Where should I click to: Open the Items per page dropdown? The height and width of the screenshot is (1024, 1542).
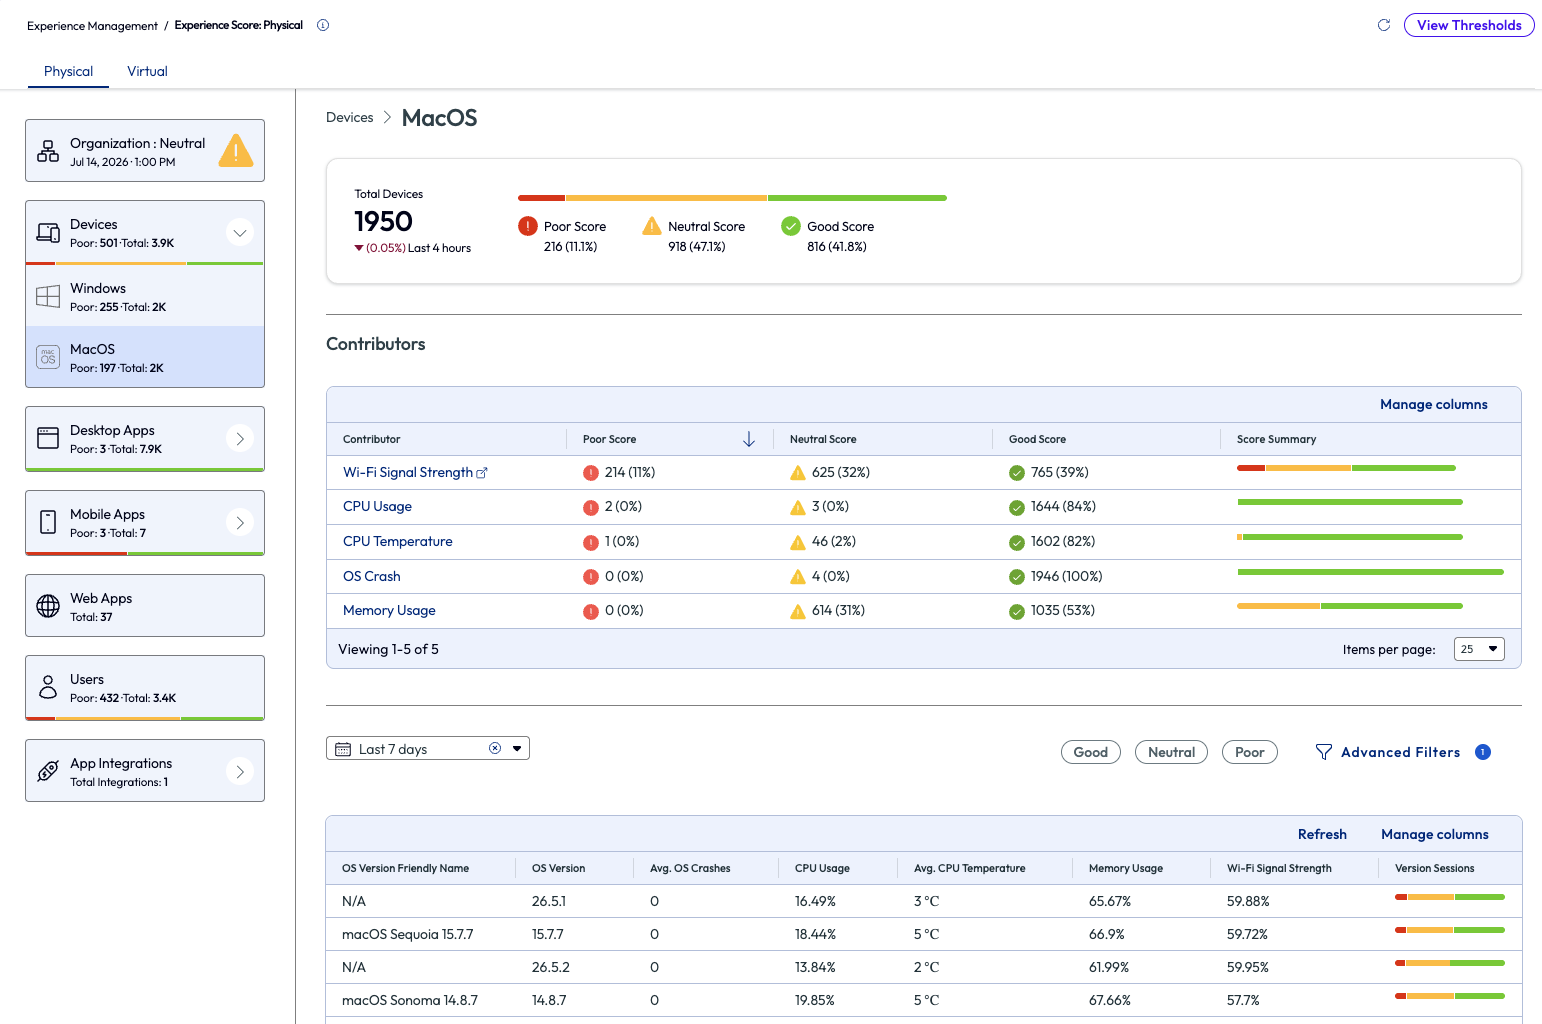1479,649
